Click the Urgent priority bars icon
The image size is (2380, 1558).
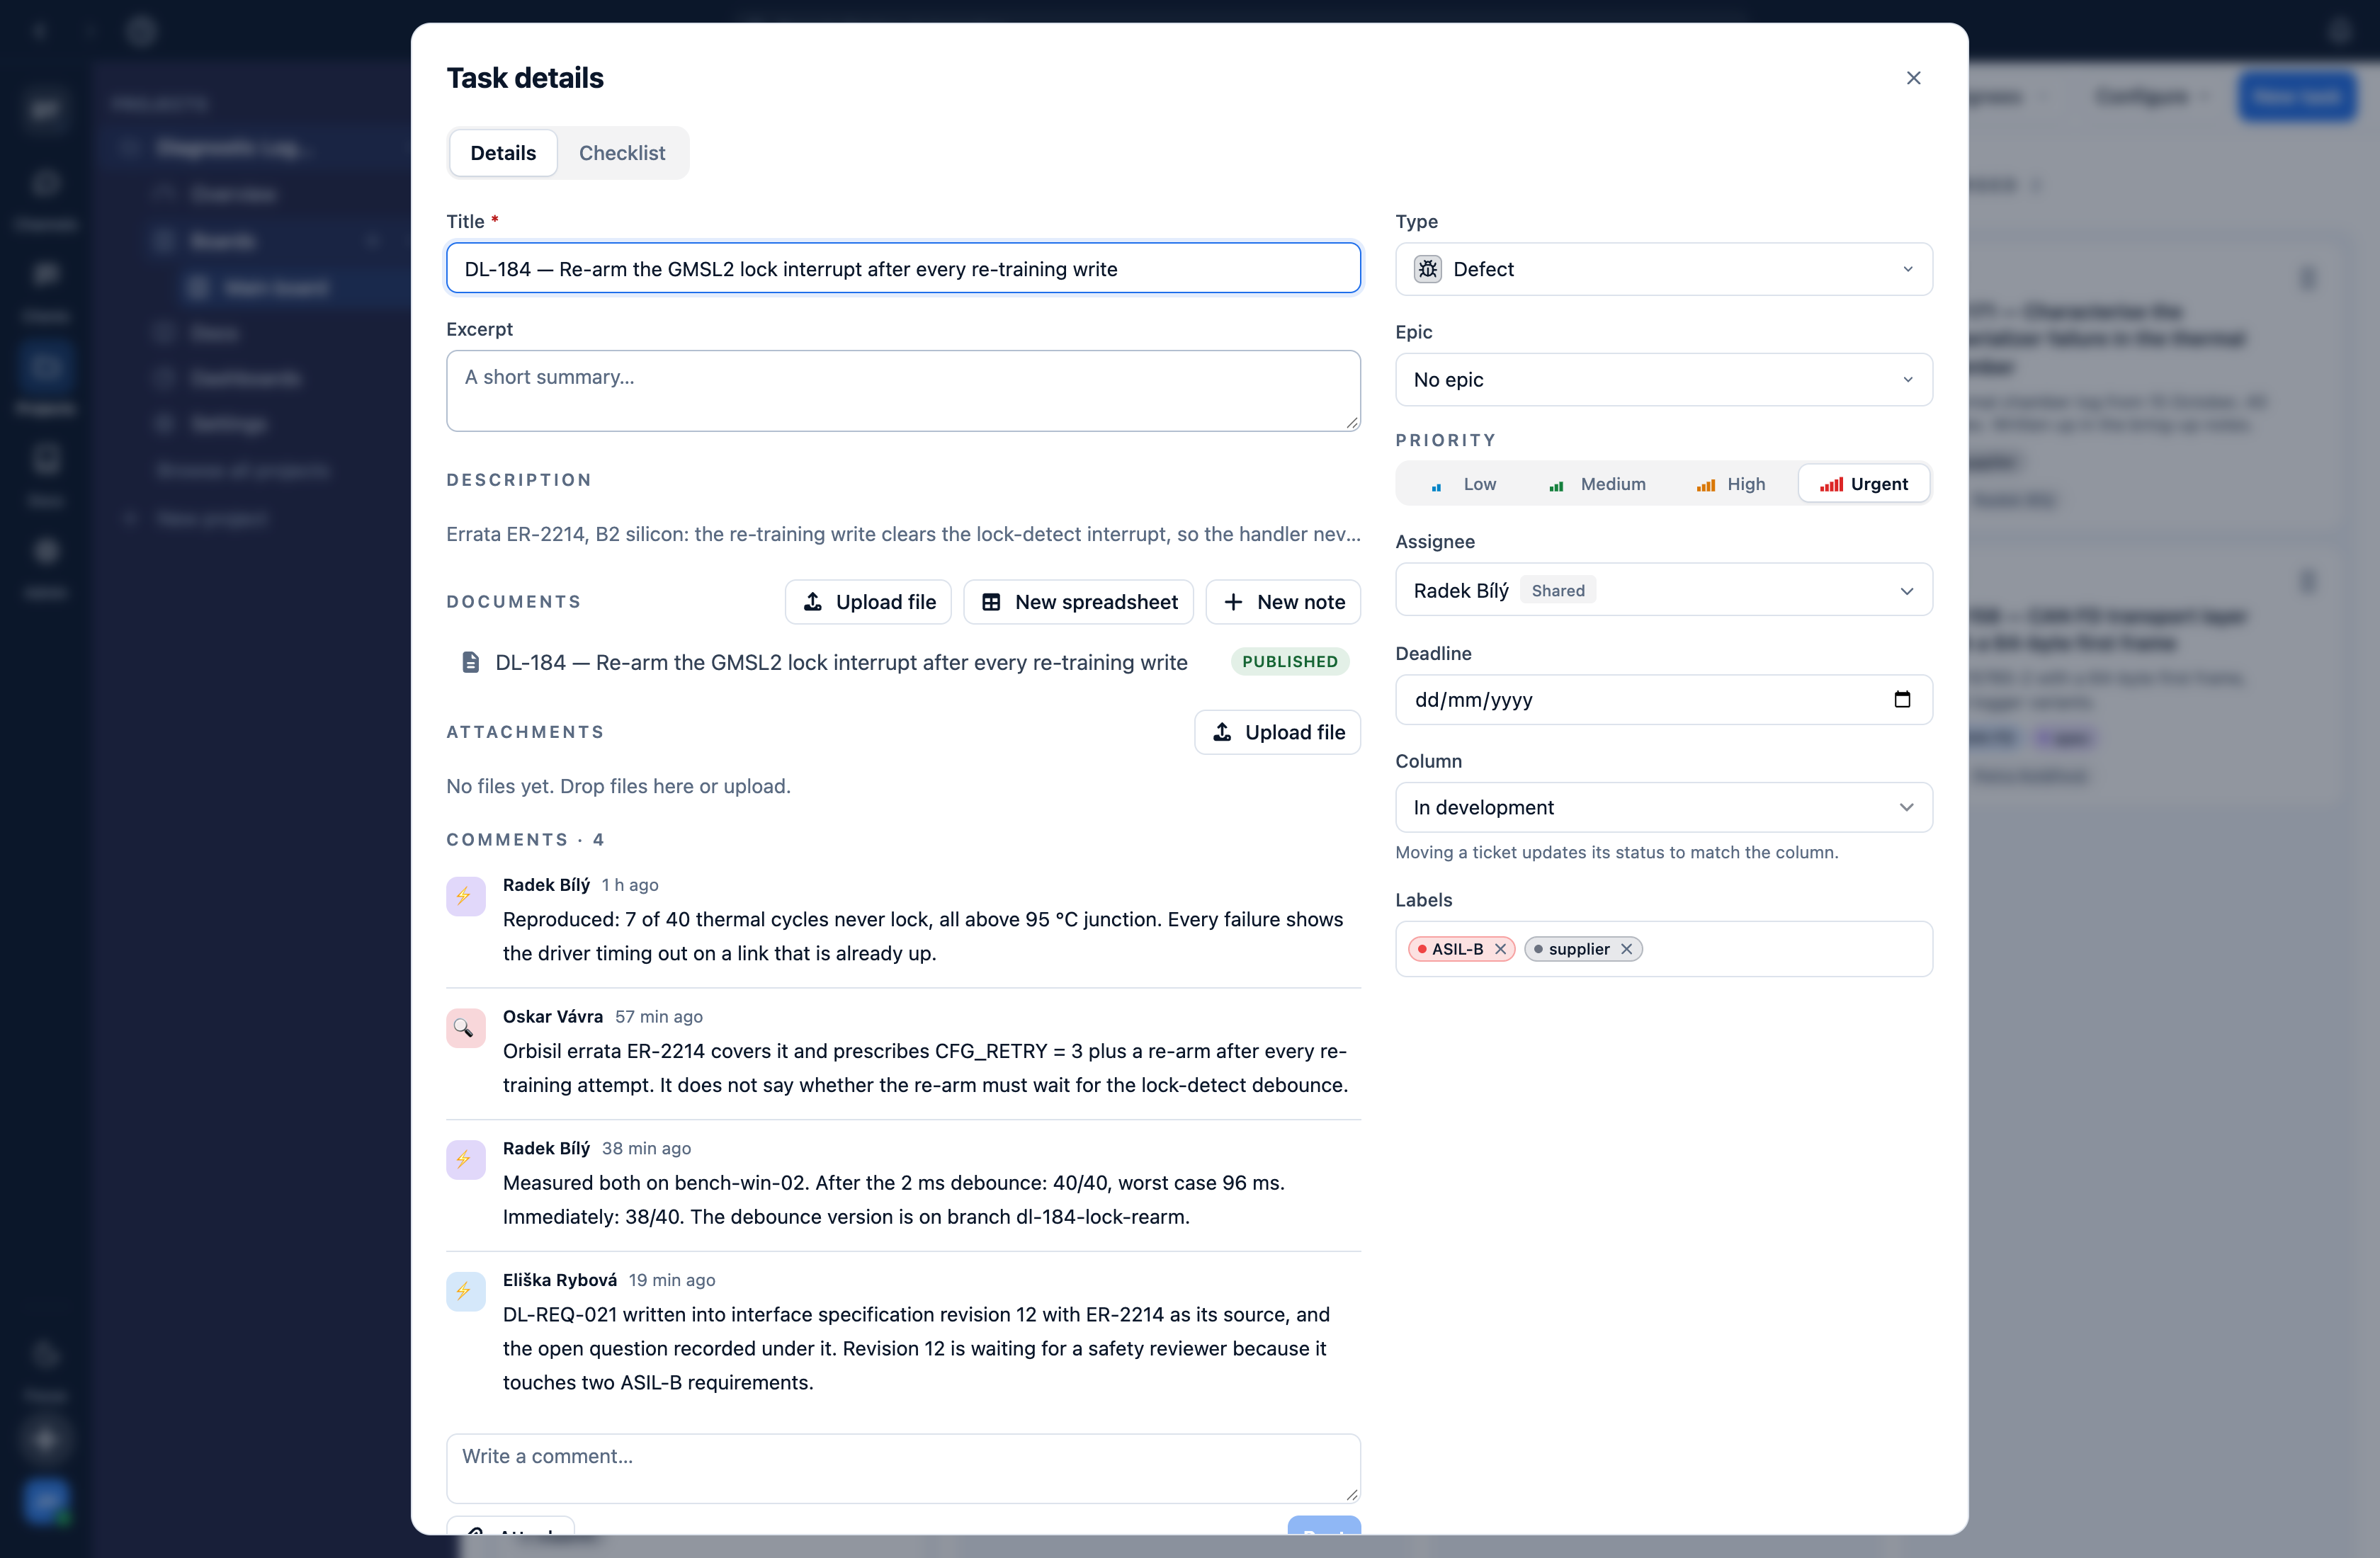click(x=1830, y=485)
